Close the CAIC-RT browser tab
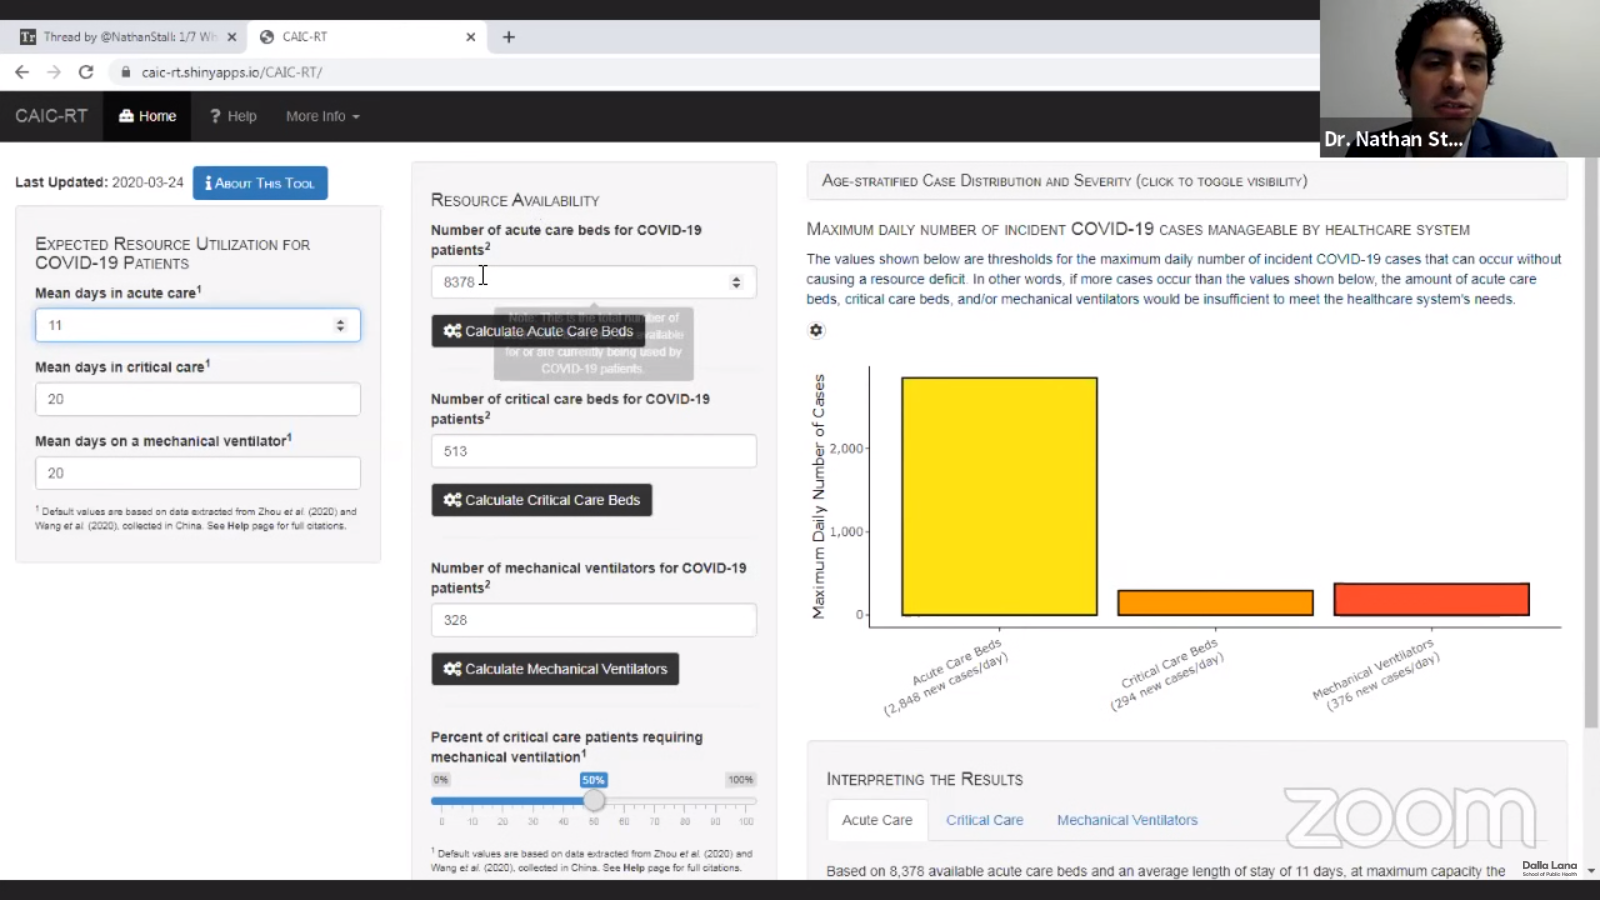The width and height of the screenshot is (1600, 900). click(470, 37)
